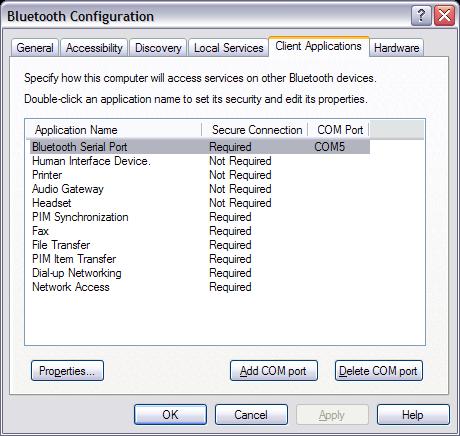460x436 pixels.
Task: Select the Dial-up Networking entry
Action: click(200, 273)
